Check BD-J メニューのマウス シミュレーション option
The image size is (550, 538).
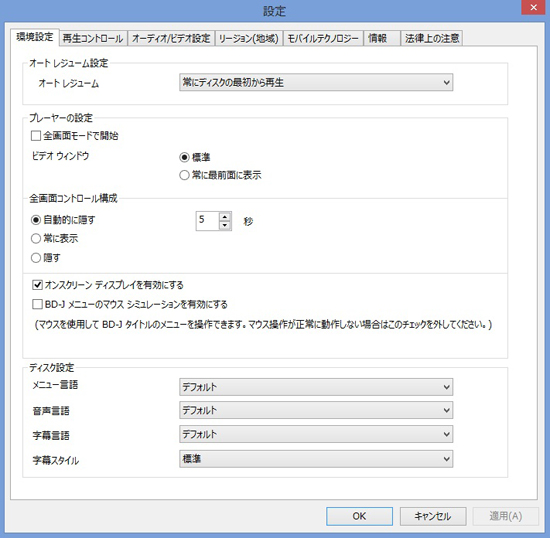tap(37, 304)
